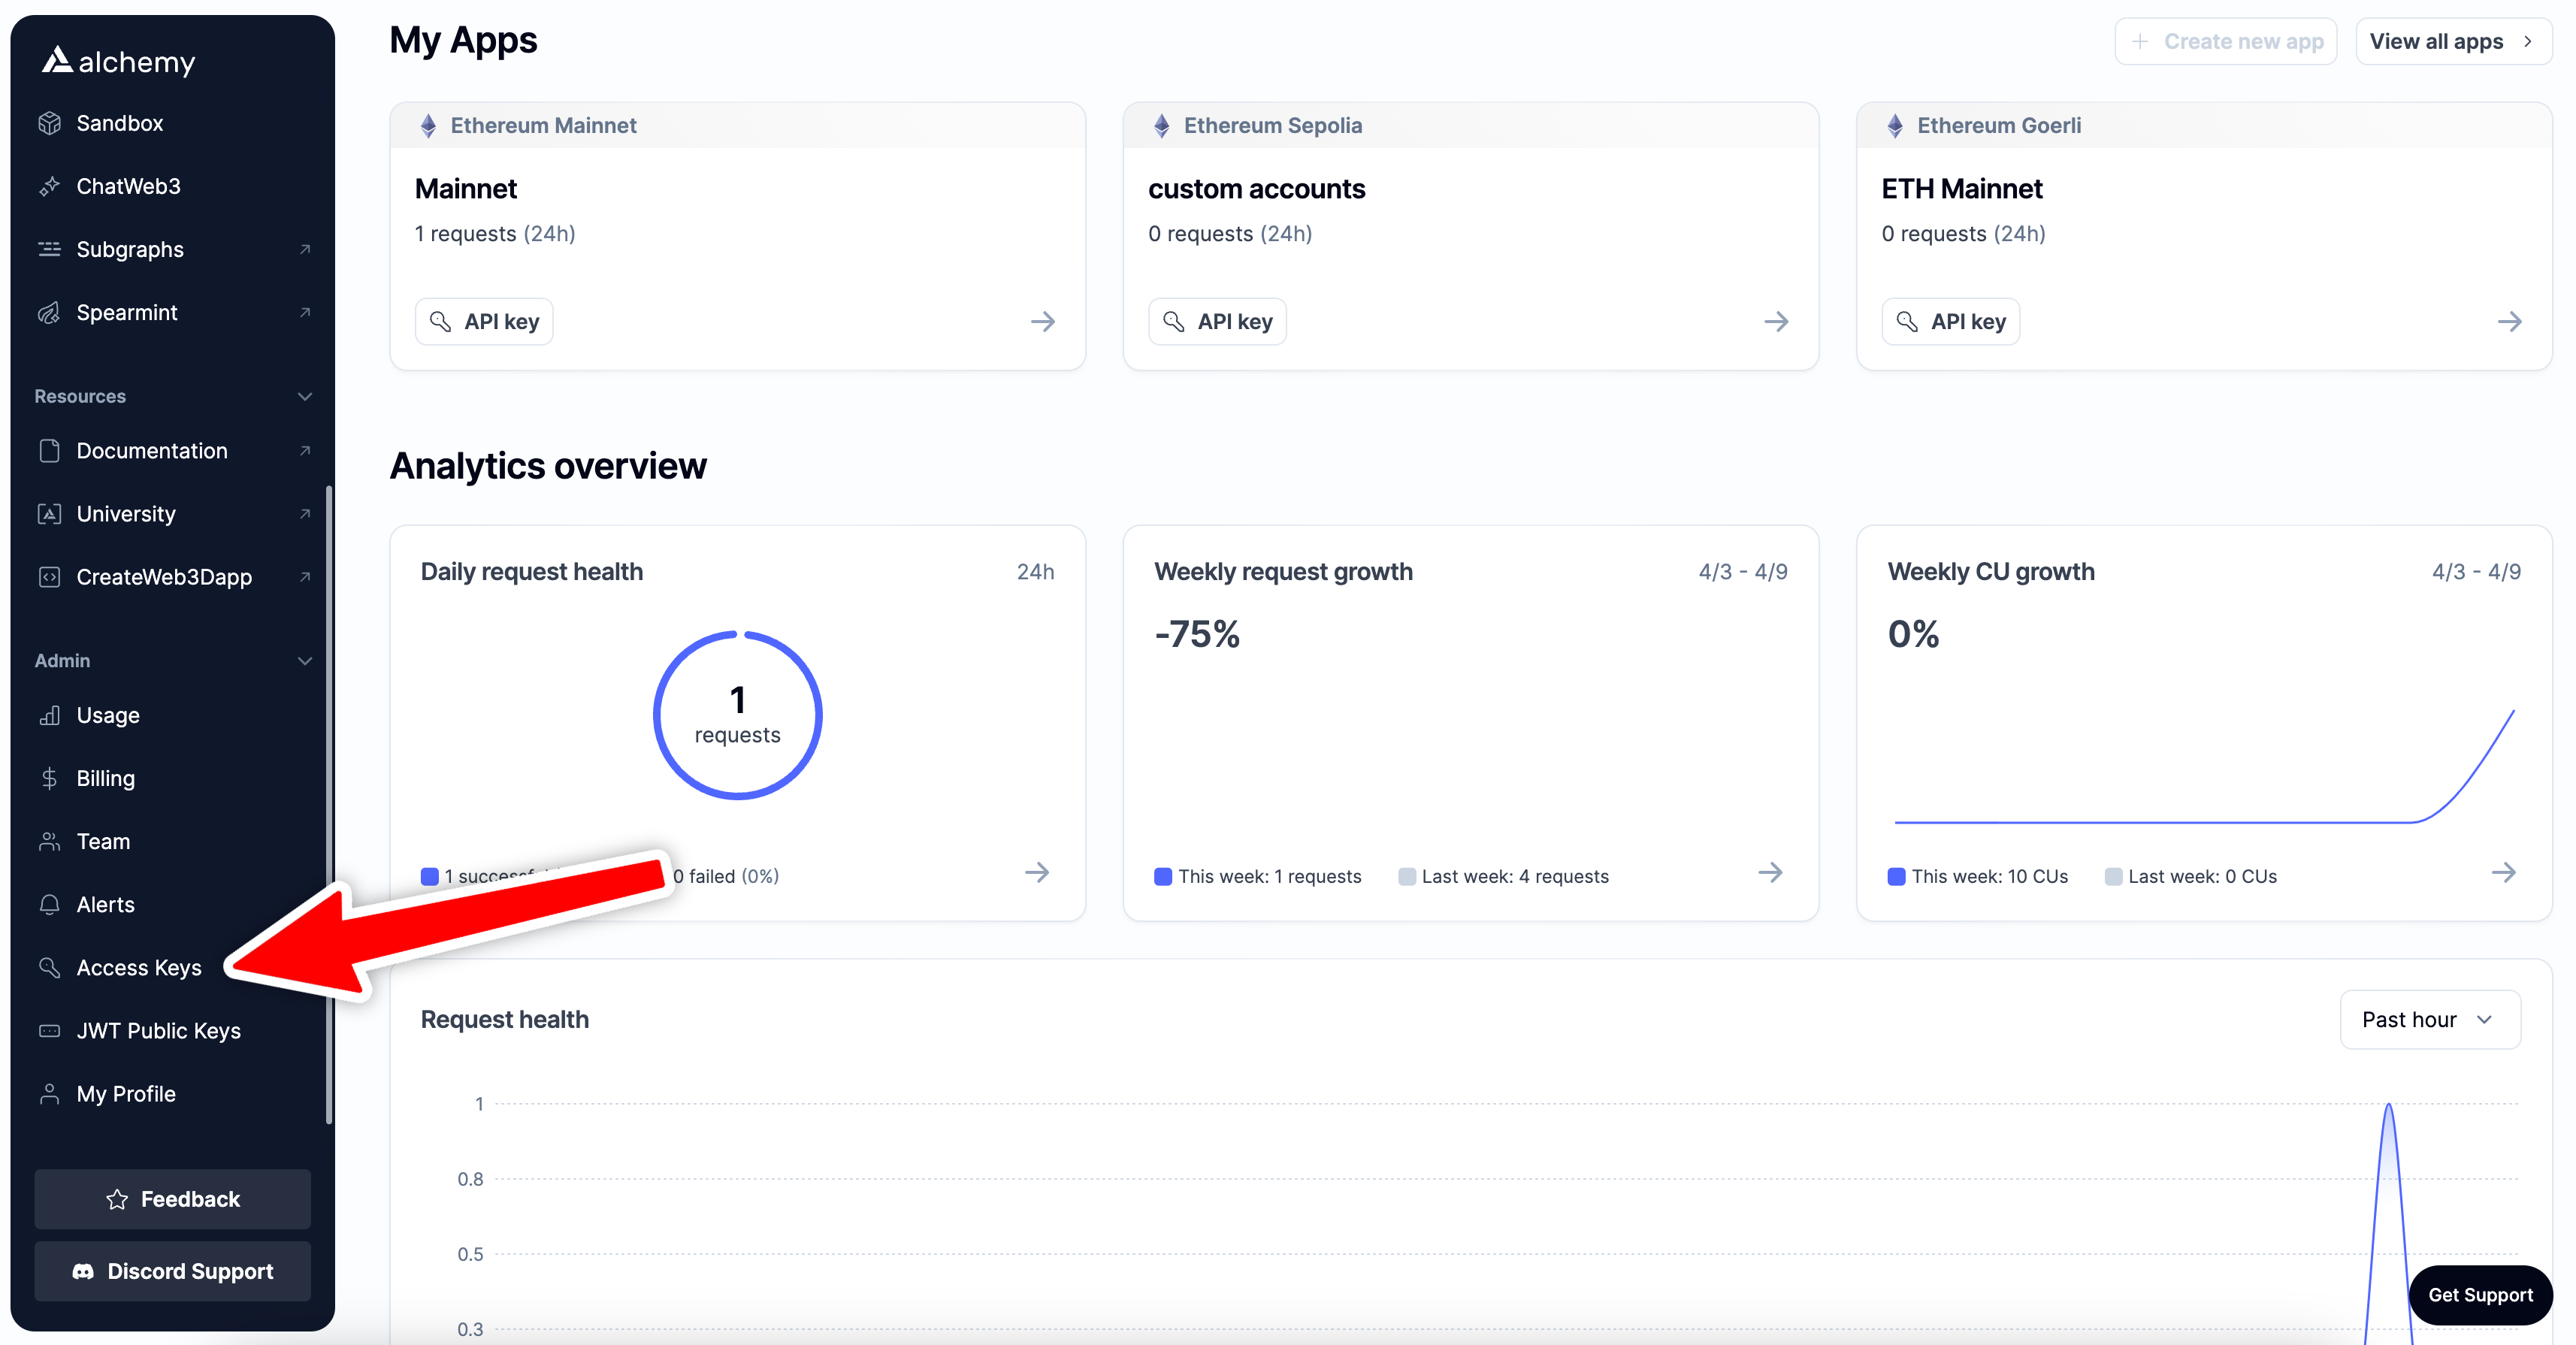Screen dimensions: 2576x1345
Task: Open JWT Public Keys menu item
Action: pos(158,1030)
